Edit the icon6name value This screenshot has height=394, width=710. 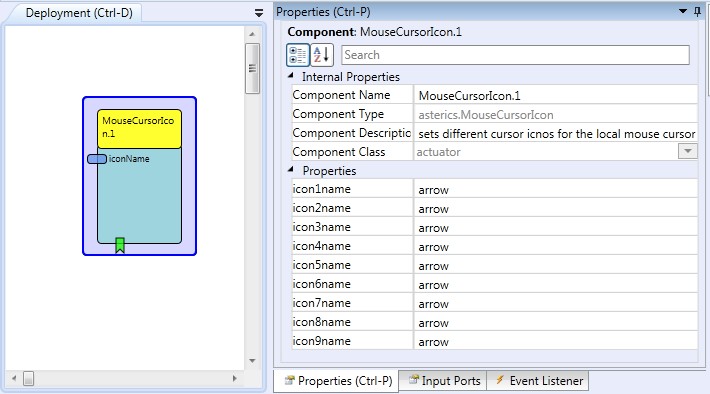[x=555, y=285]
